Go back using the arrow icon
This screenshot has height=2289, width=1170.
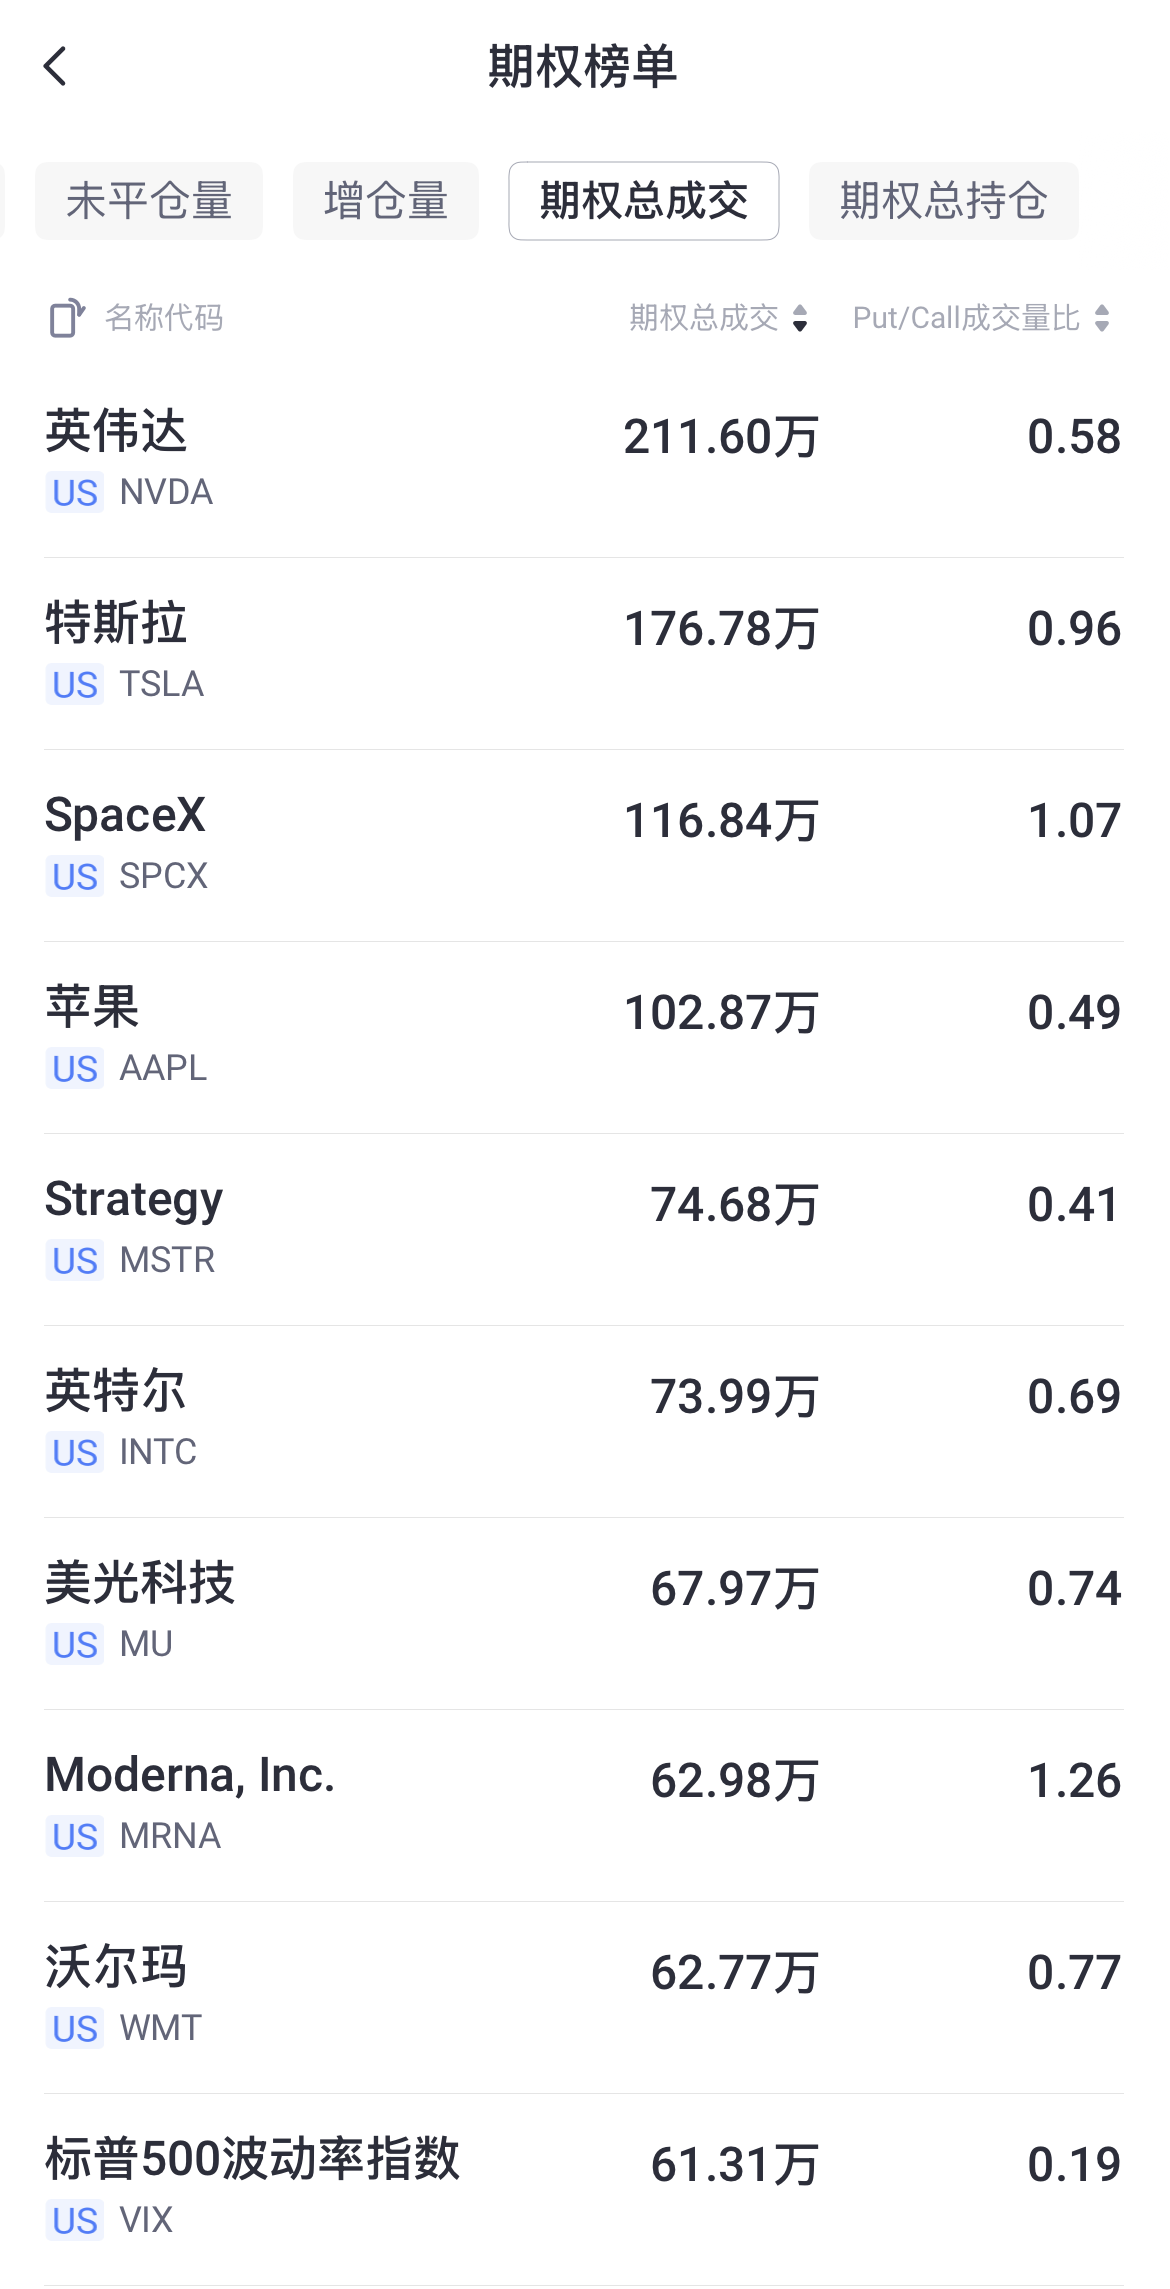click(56, 67)
